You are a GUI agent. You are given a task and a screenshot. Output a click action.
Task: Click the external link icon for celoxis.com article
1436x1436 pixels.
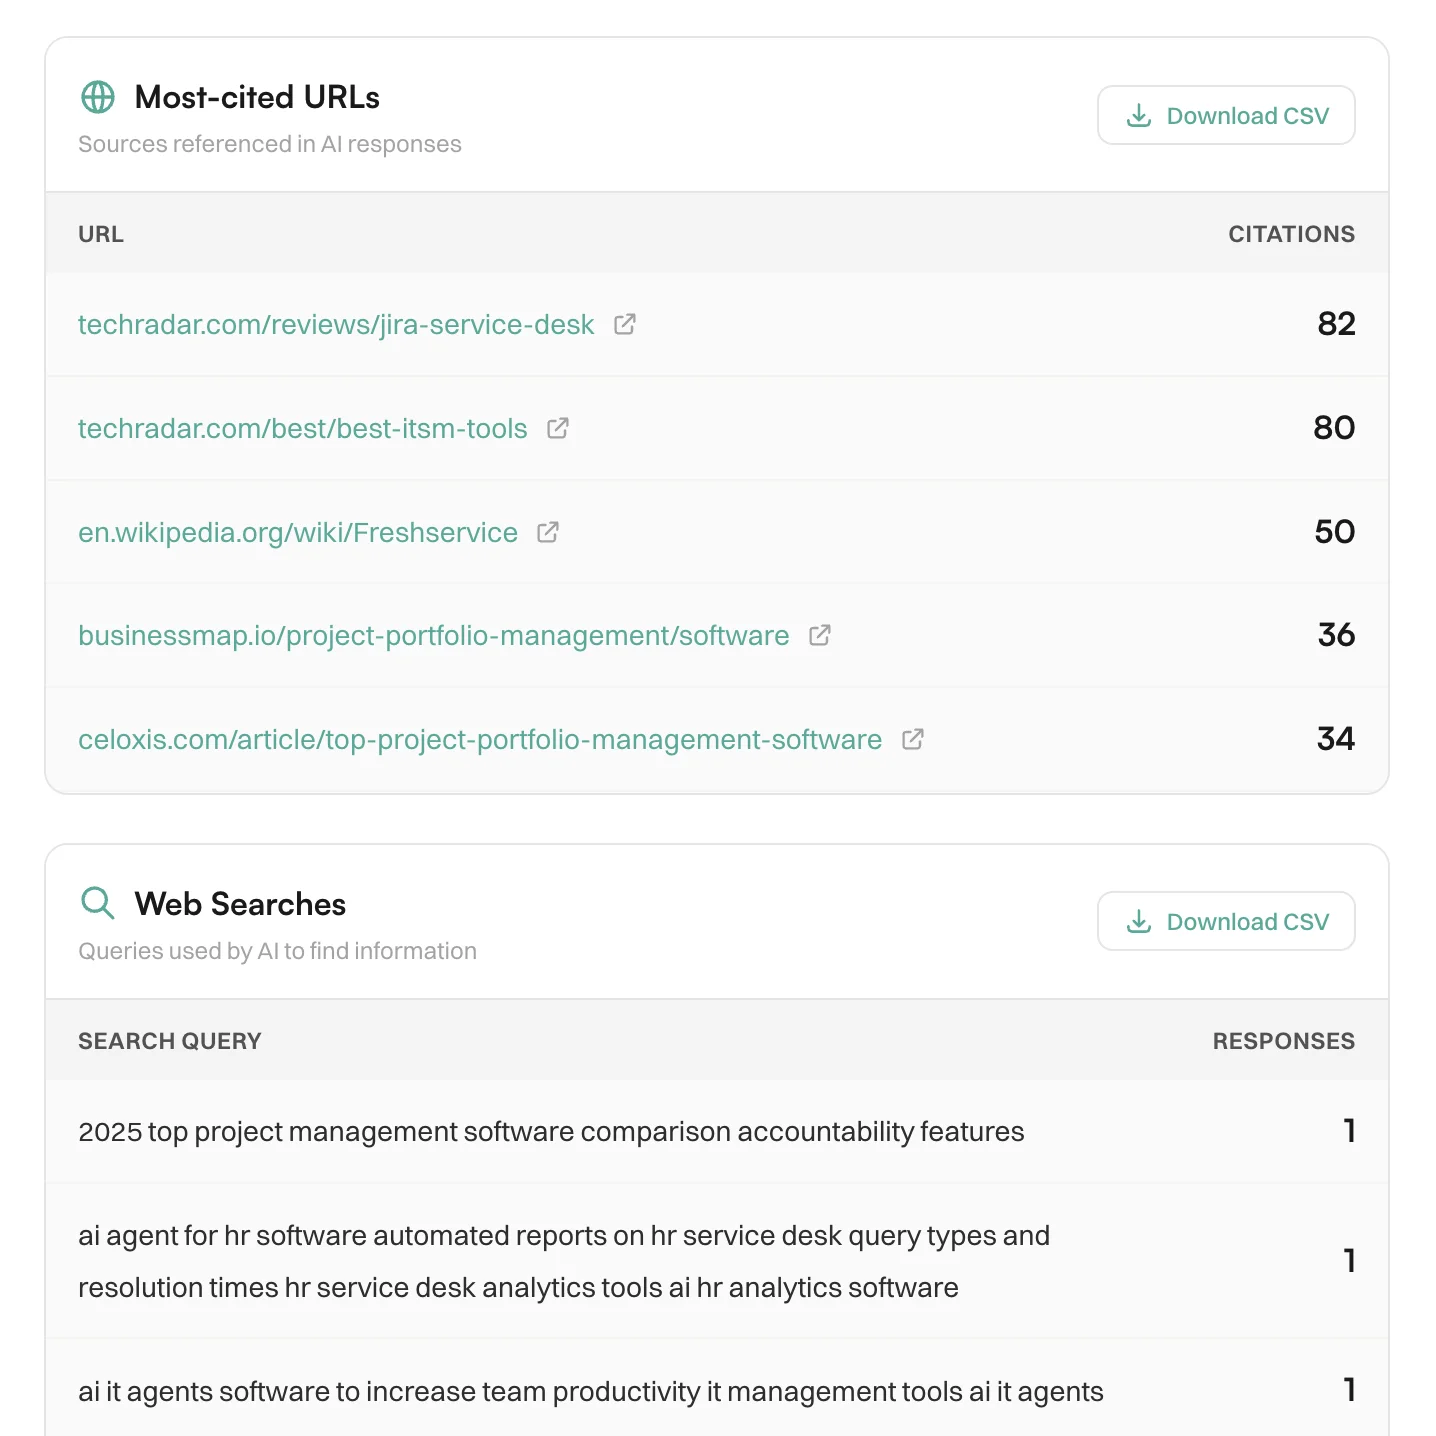[912, 739]
